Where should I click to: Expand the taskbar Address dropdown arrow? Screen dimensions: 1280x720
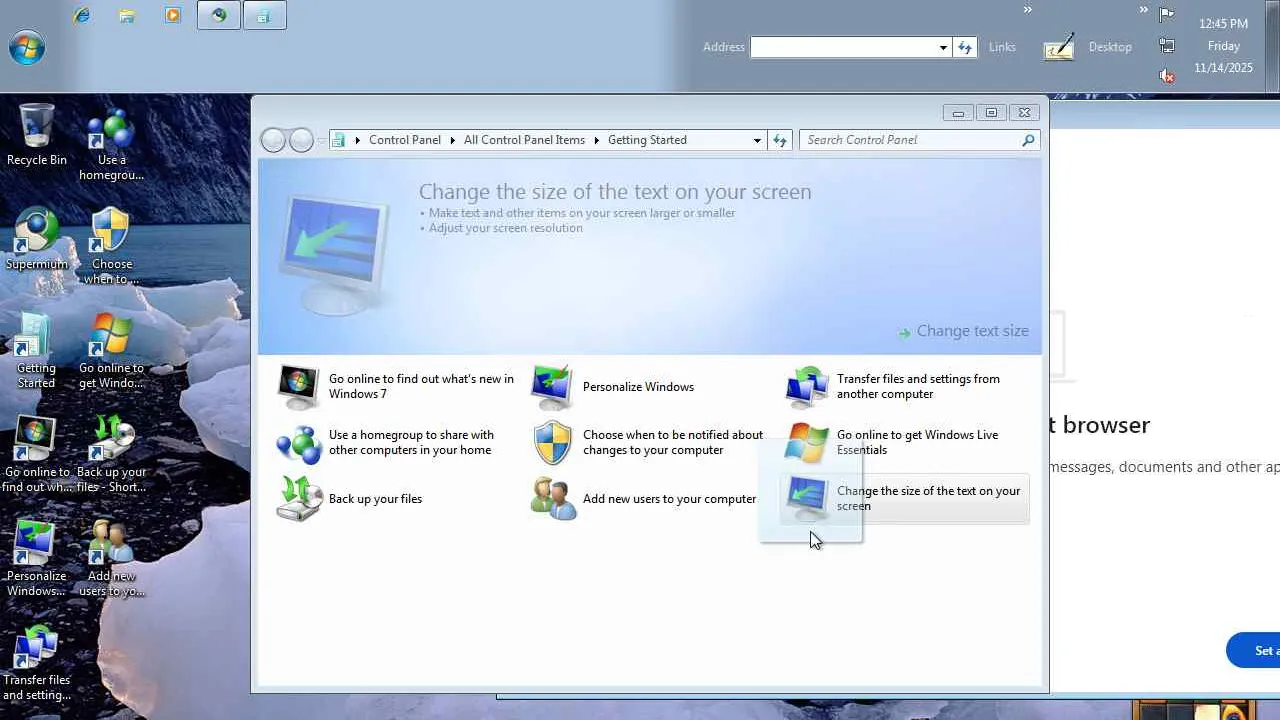click(x=943, y=47)
